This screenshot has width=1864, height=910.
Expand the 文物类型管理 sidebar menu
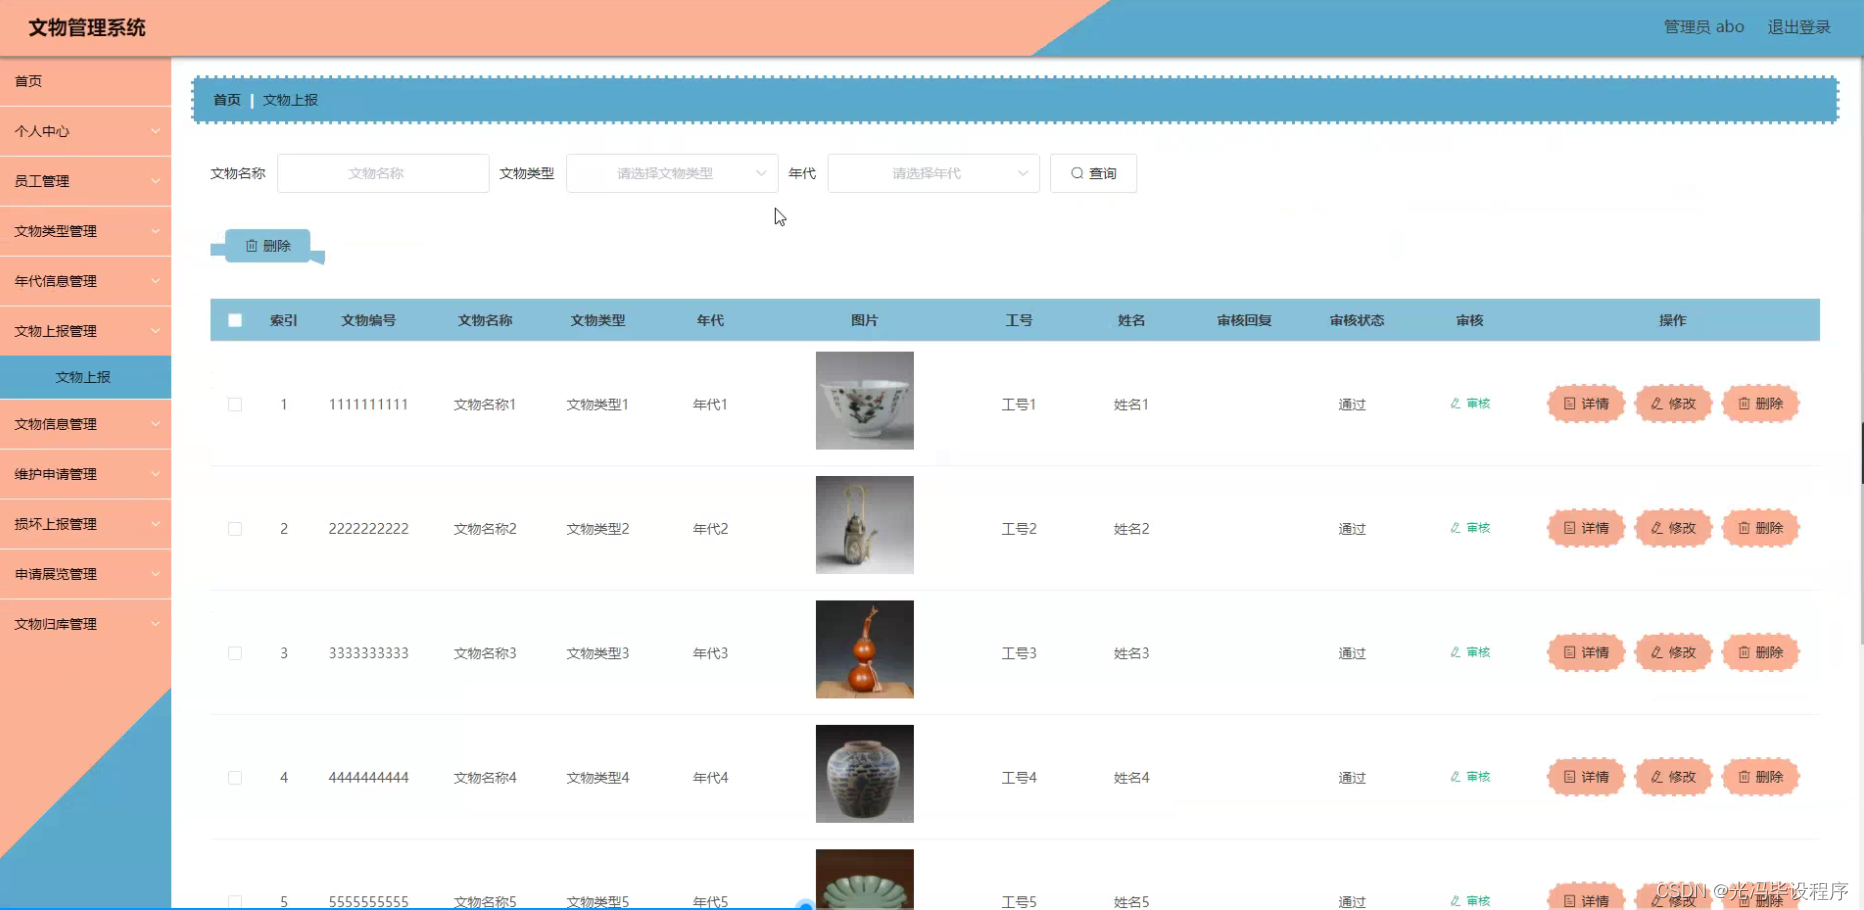point(85,231)
